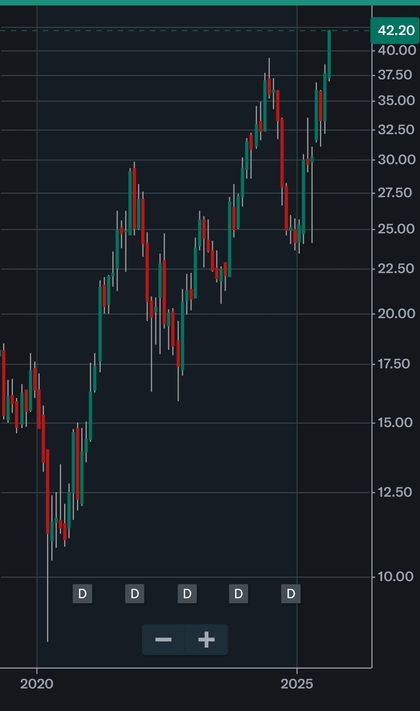Open the middle D dividend marker
The image size is (420, 711).
[x=187, y=594]
